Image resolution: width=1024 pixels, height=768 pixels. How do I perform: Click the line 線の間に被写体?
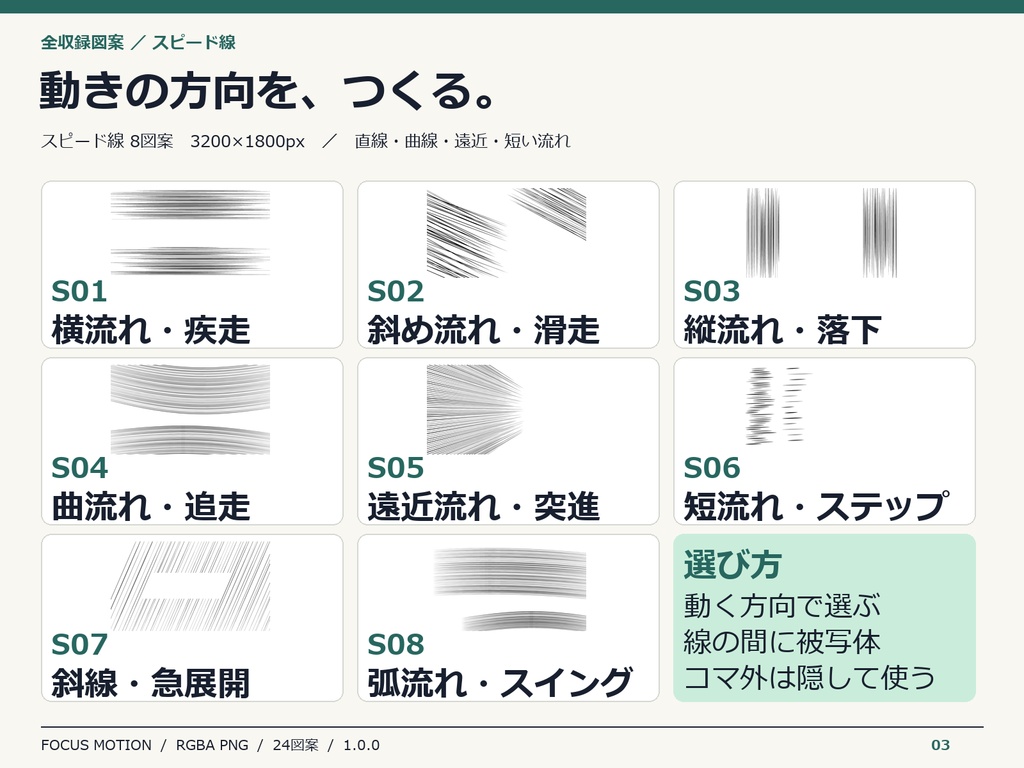pos(782,642)
